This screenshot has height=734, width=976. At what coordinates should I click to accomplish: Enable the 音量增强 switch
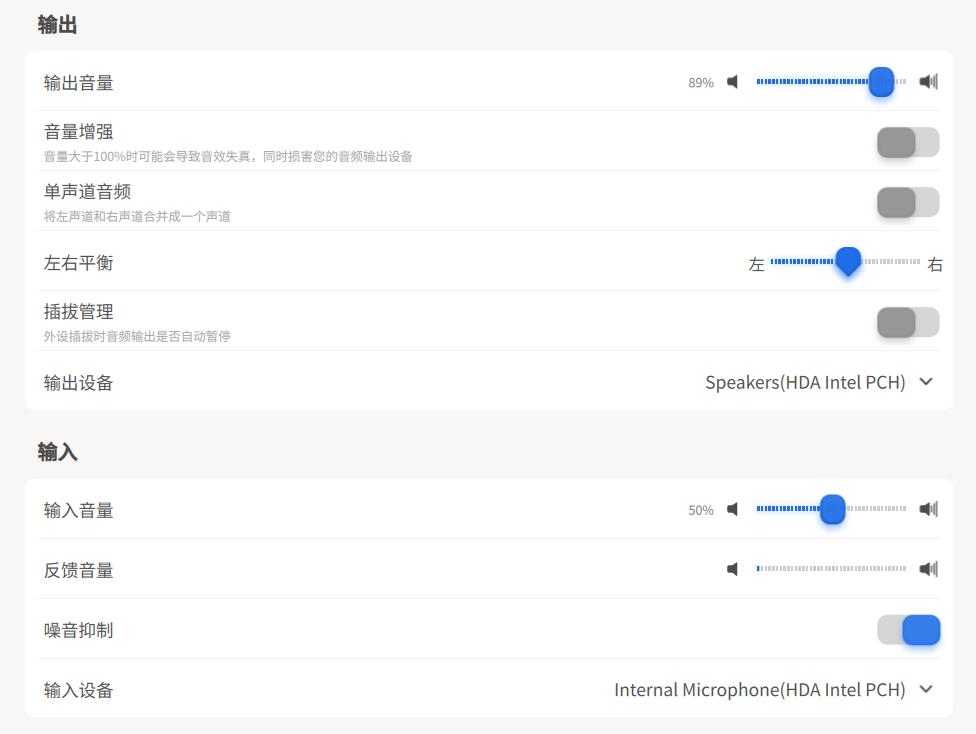click(x=908, y=143)
